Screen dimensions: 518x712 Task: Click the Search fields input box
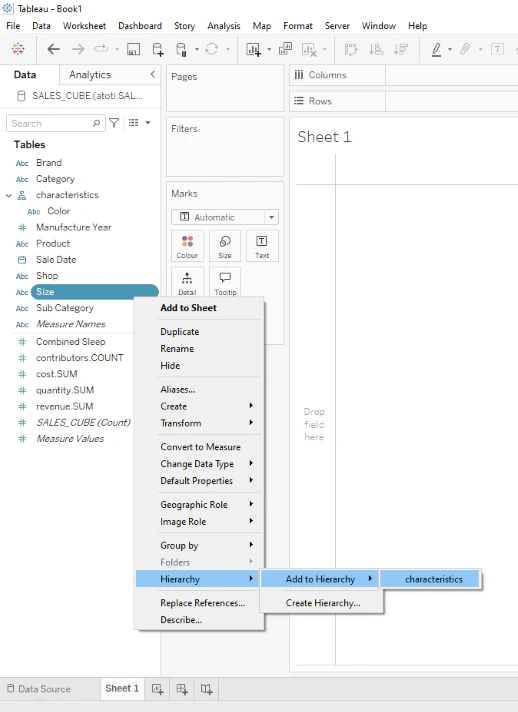tap(56, 123)
